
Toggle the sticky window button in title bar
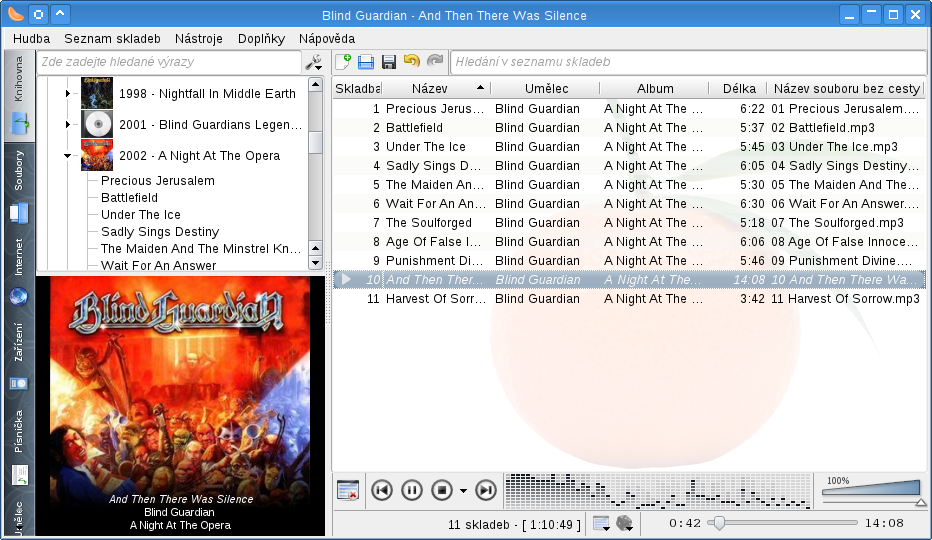pos(39,14)
